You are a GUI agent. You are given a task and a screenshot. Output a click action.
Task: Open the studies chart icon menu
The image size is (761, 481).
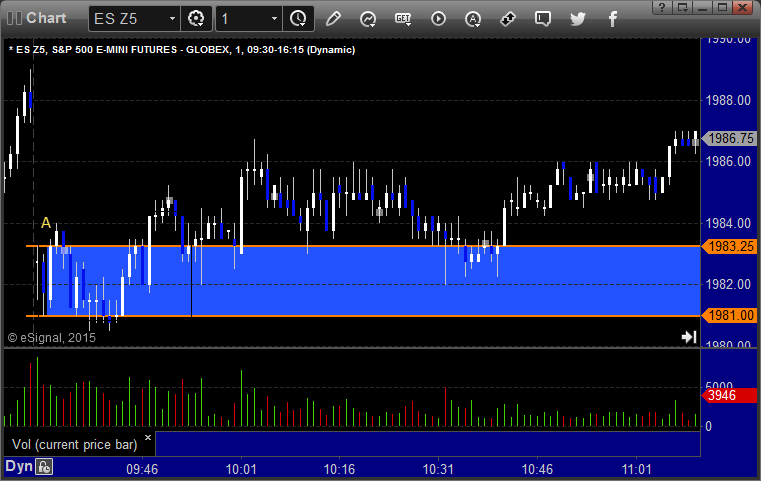click(x=368, y=19)
